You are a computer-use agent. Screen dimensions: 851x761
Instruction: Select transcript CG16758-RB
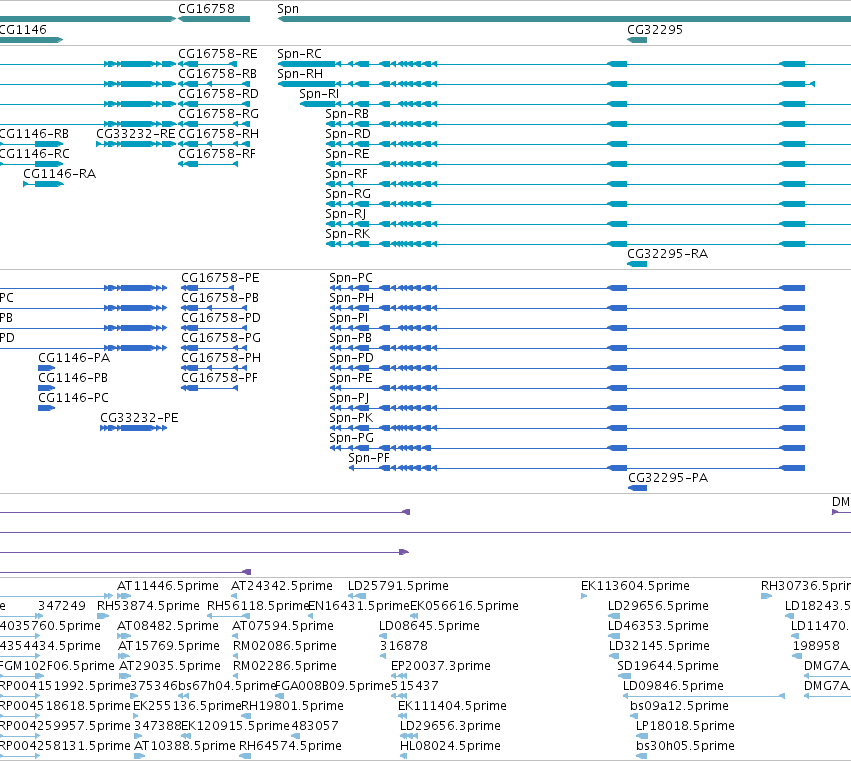point(218,74)
